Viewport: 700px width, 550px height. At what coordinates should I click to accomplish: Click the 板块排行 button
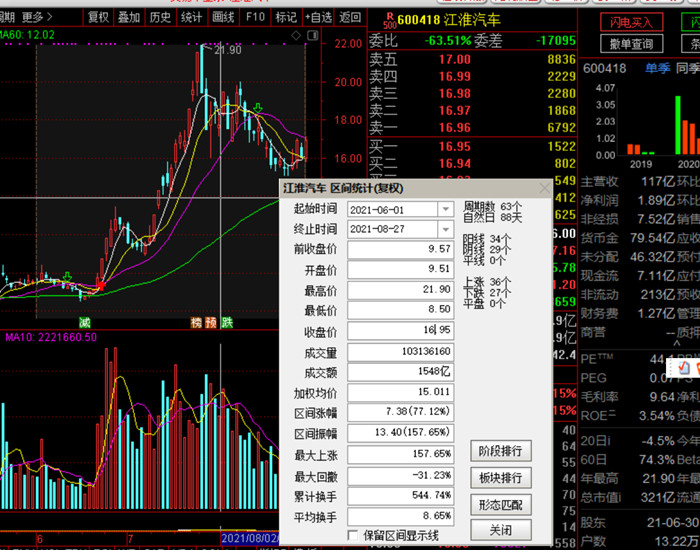(500, 478)
